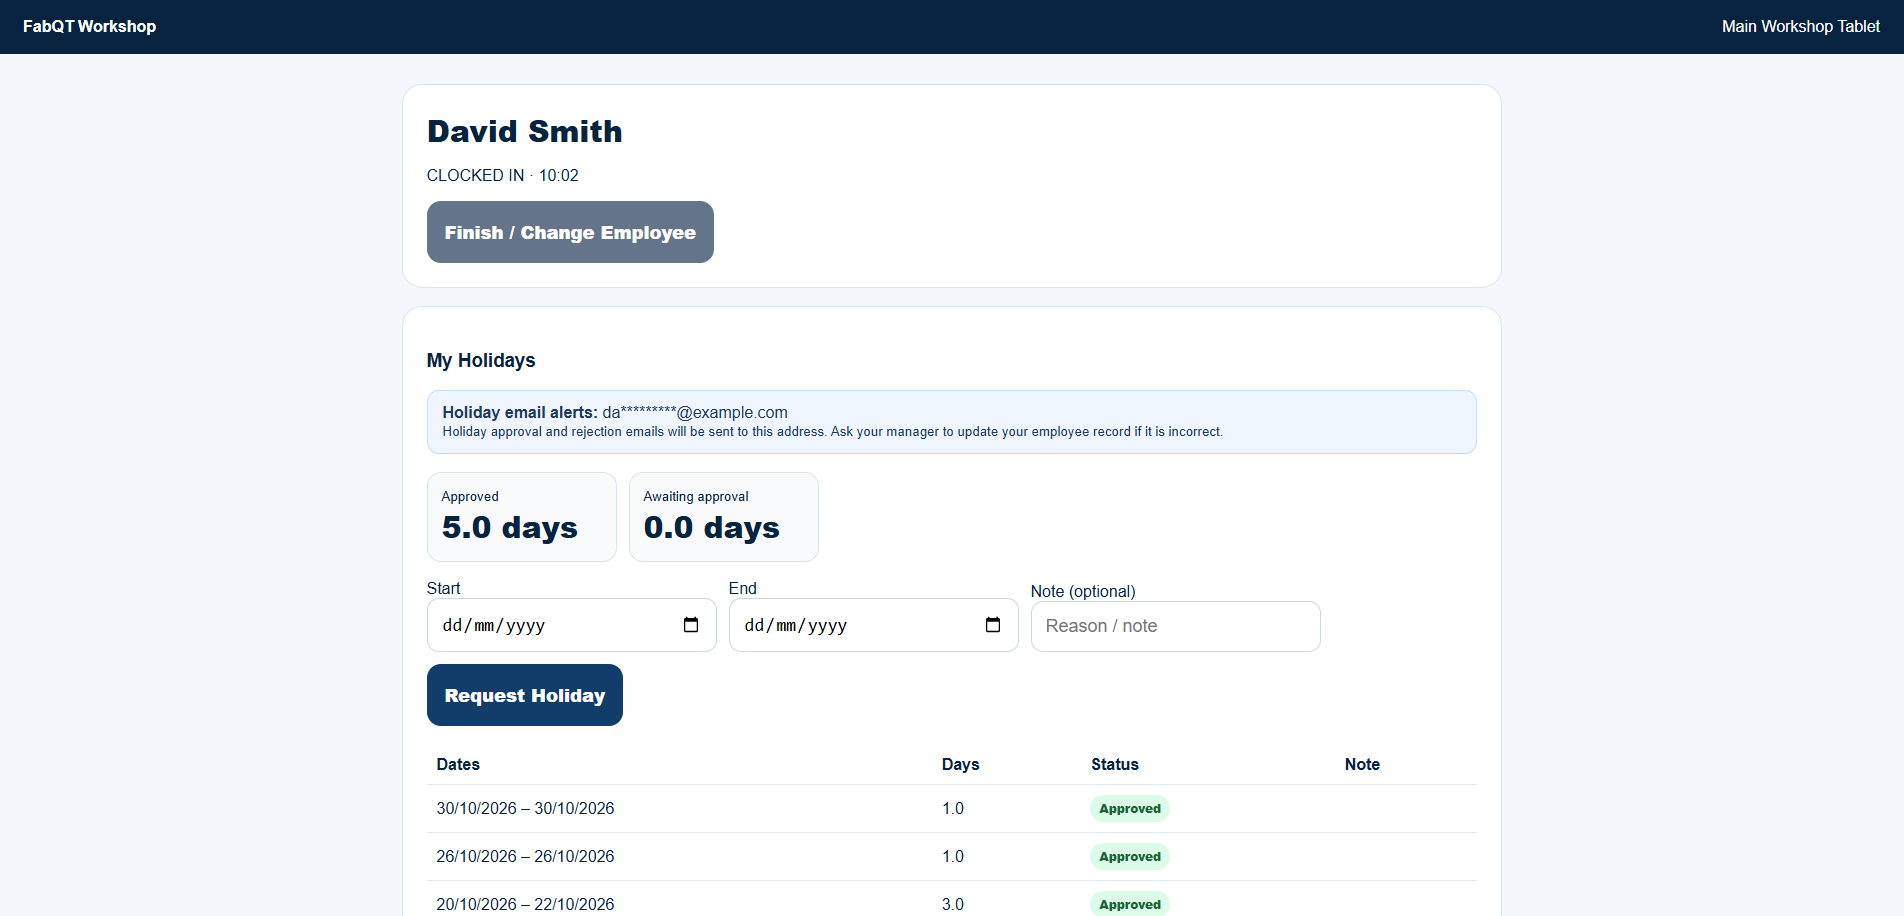Viewport: 1904px width, 916px height.
Task: Open the End date calendar picker icon
Action: coord(993,625)
